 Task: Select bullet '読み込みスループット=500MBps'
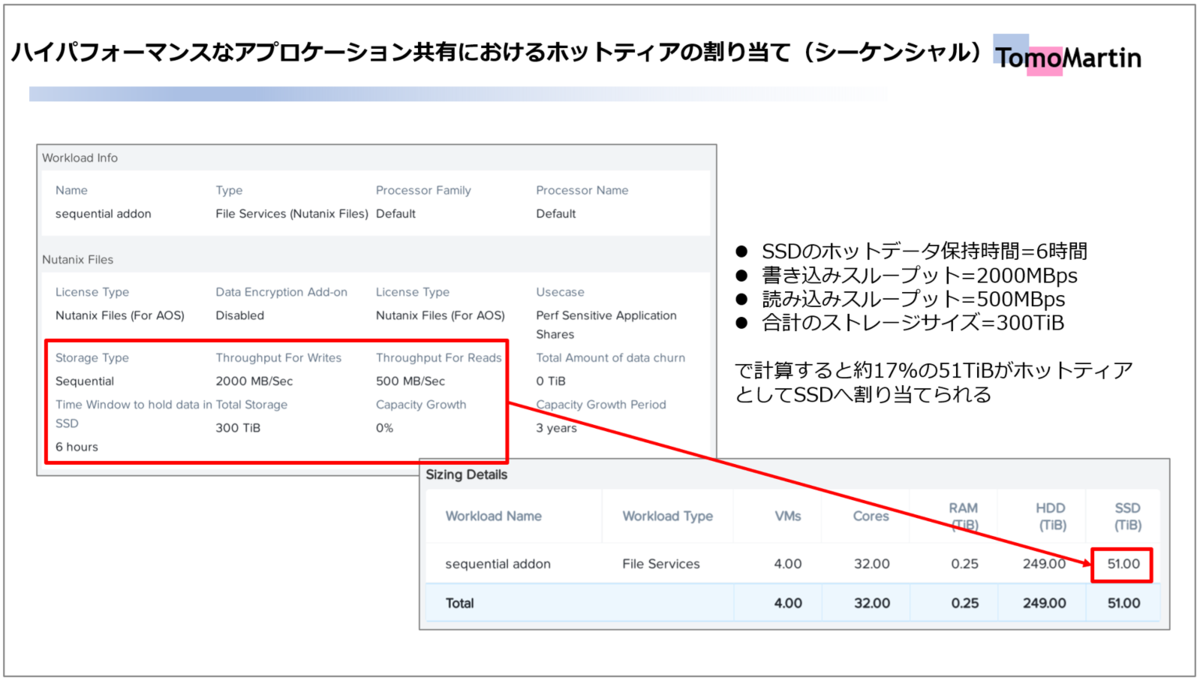(899, 299)
